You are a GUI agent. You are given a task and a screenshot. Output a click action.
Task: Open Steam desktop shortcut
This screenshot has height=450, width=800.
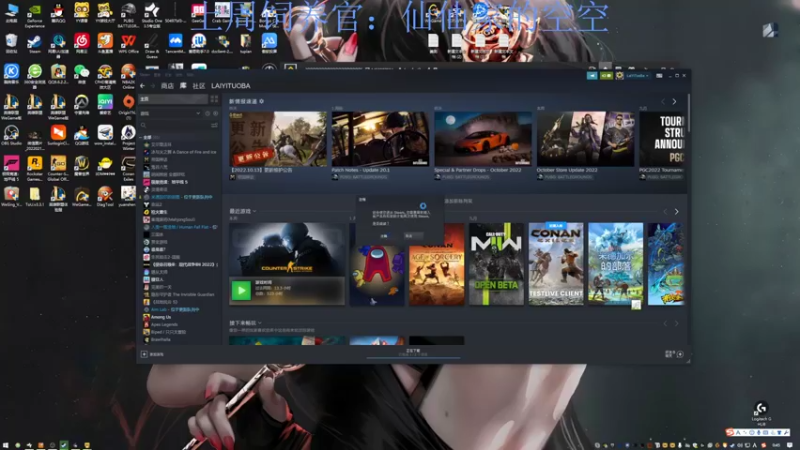click(x=34, y=44)
